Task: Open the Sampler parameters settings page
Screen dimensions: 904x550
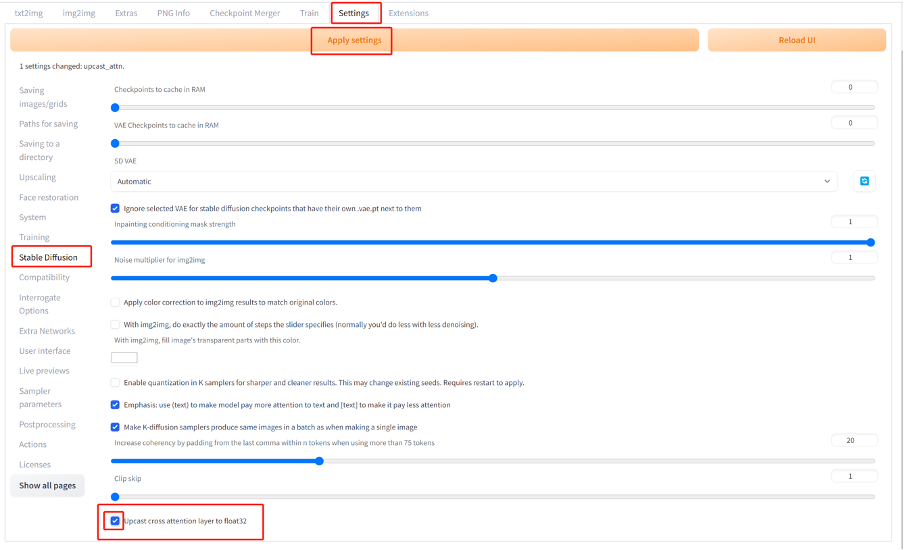Action: pos(40,397)
